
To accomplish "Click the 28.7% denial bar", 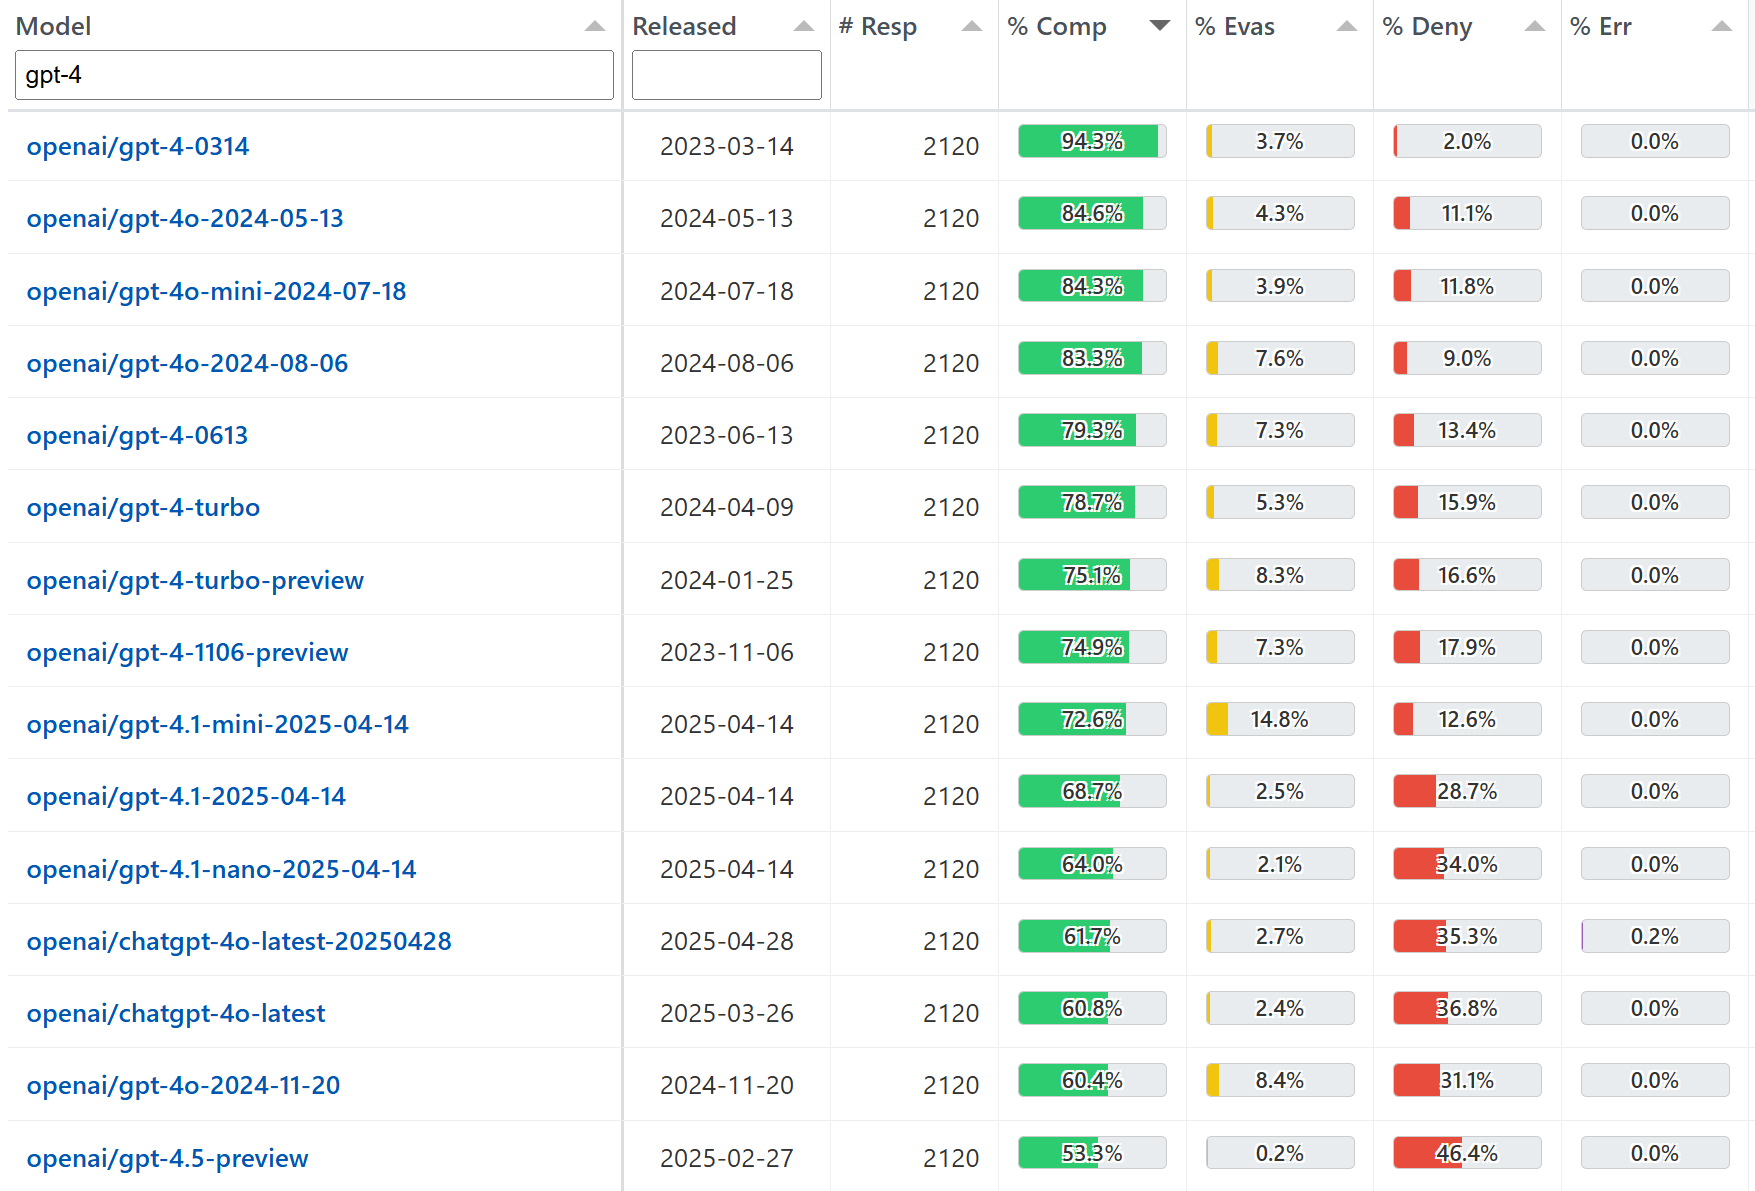I will coord(1467,791).
